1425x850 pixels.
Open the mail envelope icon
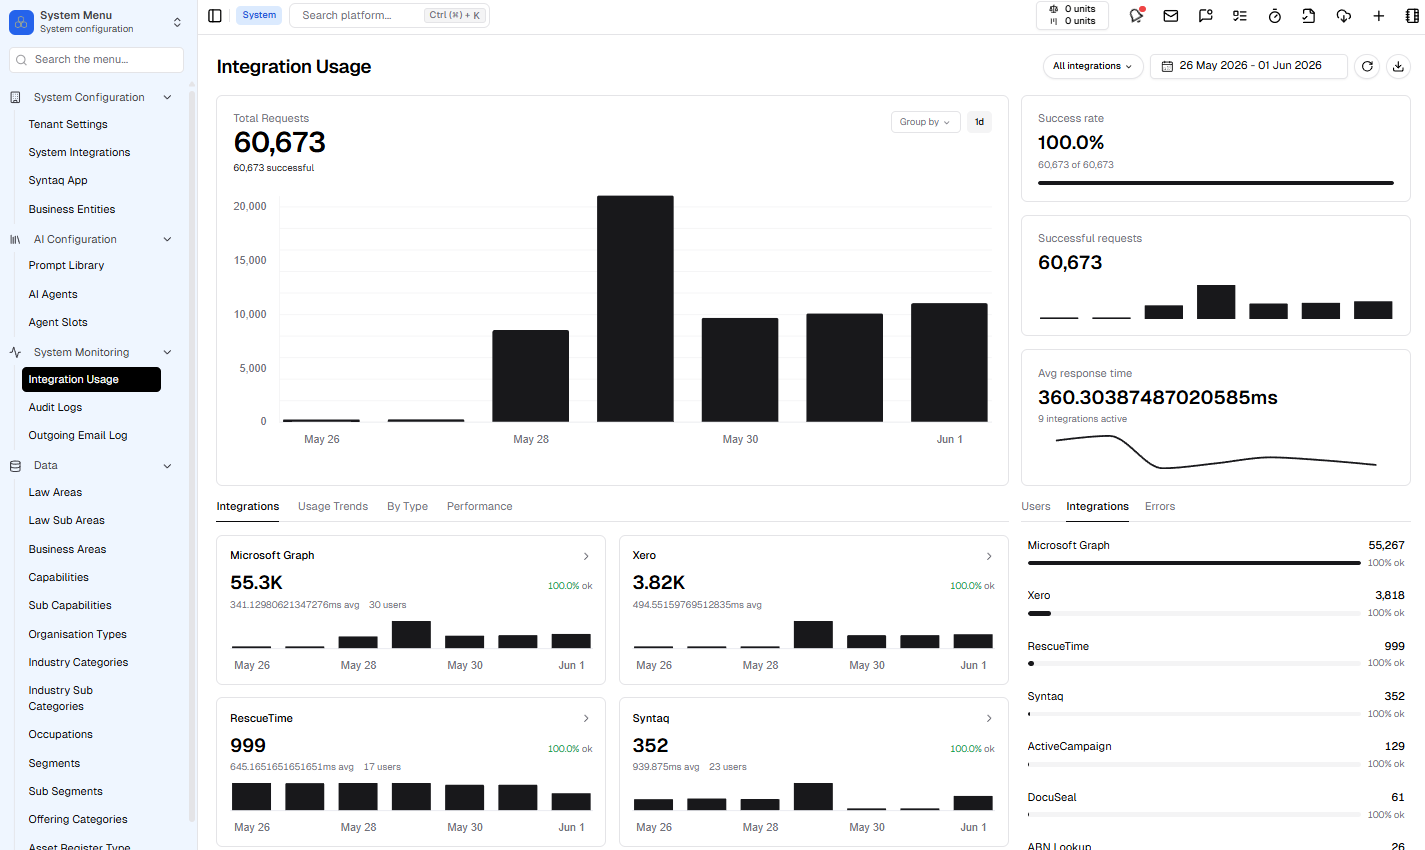1171,15
